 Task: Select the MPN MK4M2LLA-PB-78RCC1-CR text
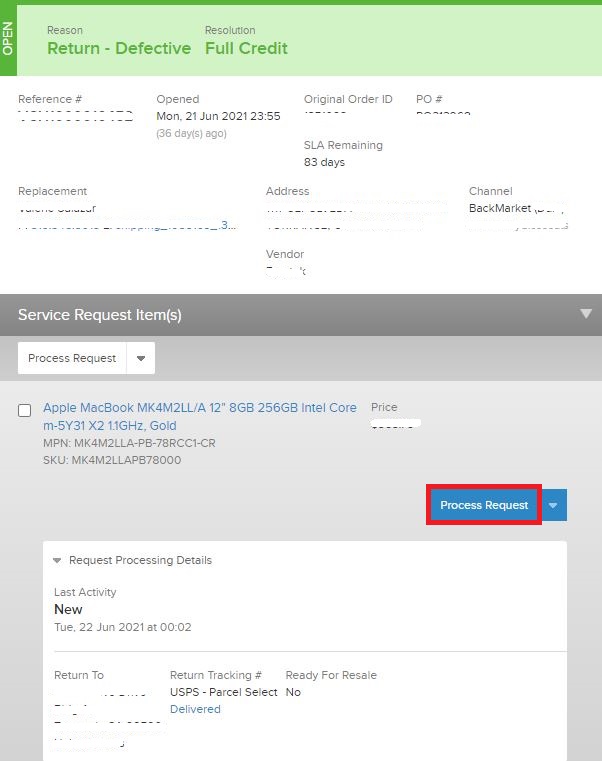129,443
